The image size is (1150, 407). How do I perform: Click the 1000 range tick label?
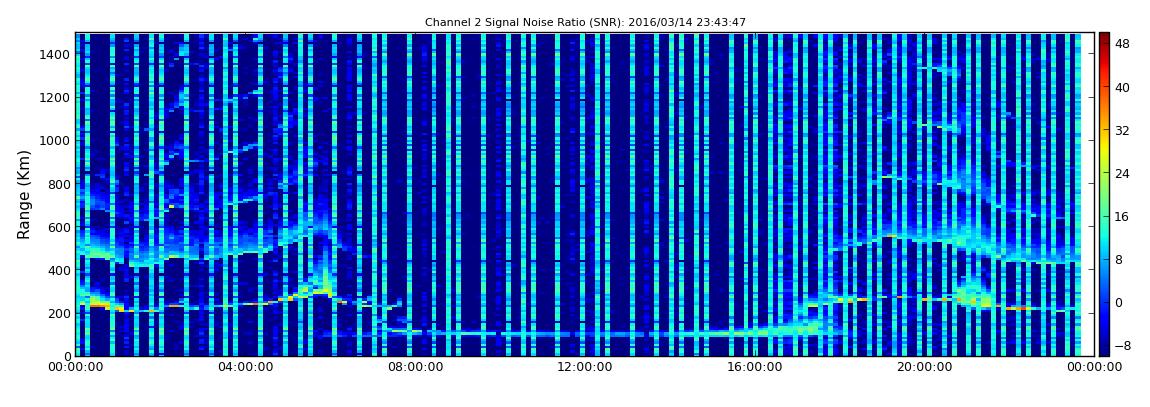tap(56, 141)
